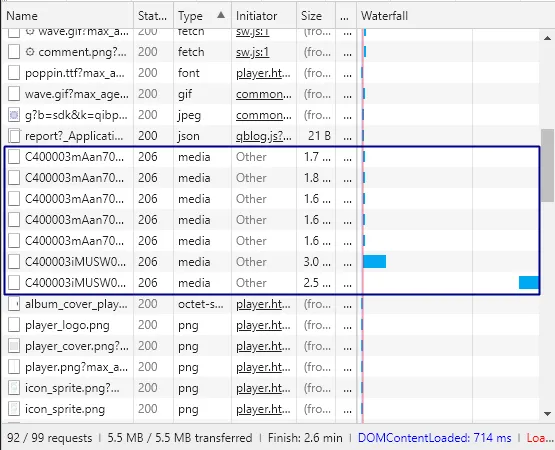Sort requests by the Size column
555x450 pixels.
(x=311, y=16)
